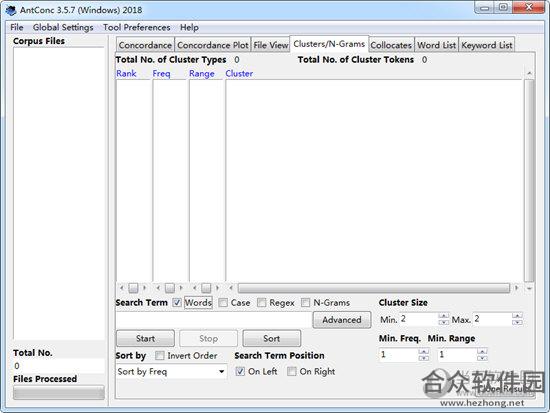Enable the Regex checkbox
The width and height of the screenshot is (550, 413).
[x=262, y=302]
